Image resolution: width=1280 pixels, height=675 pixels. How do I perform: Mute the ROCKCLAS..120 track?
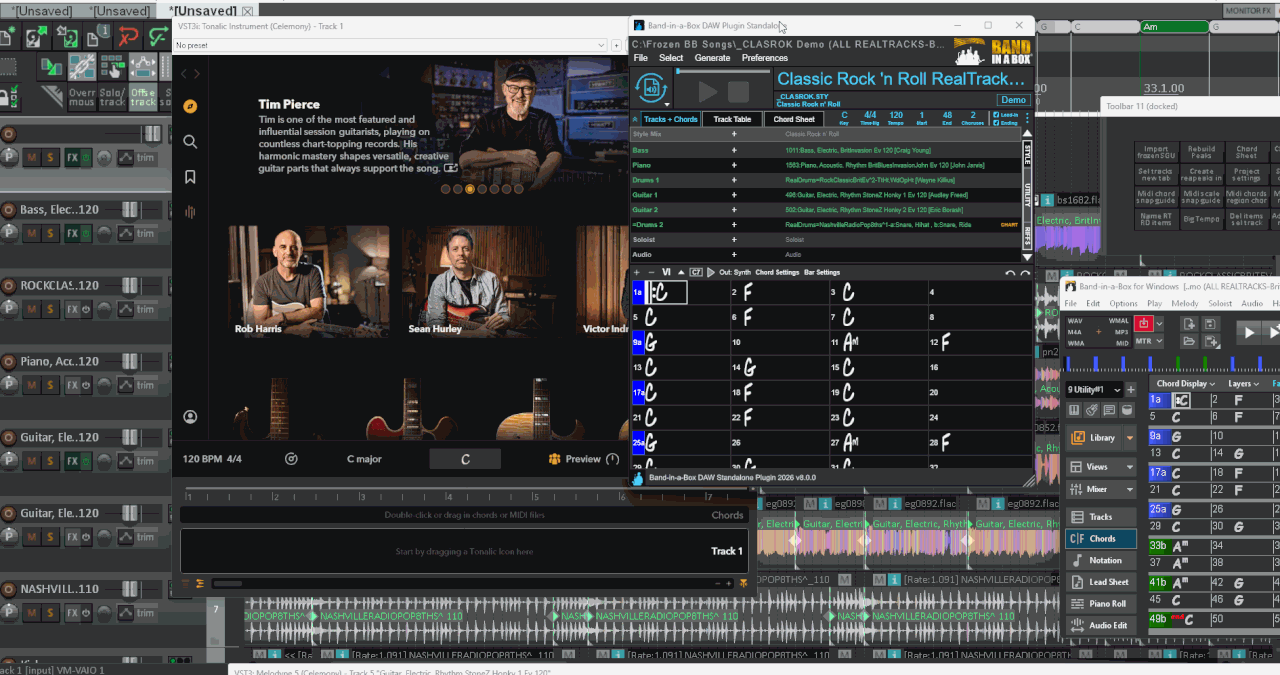(x=32, y=310)
